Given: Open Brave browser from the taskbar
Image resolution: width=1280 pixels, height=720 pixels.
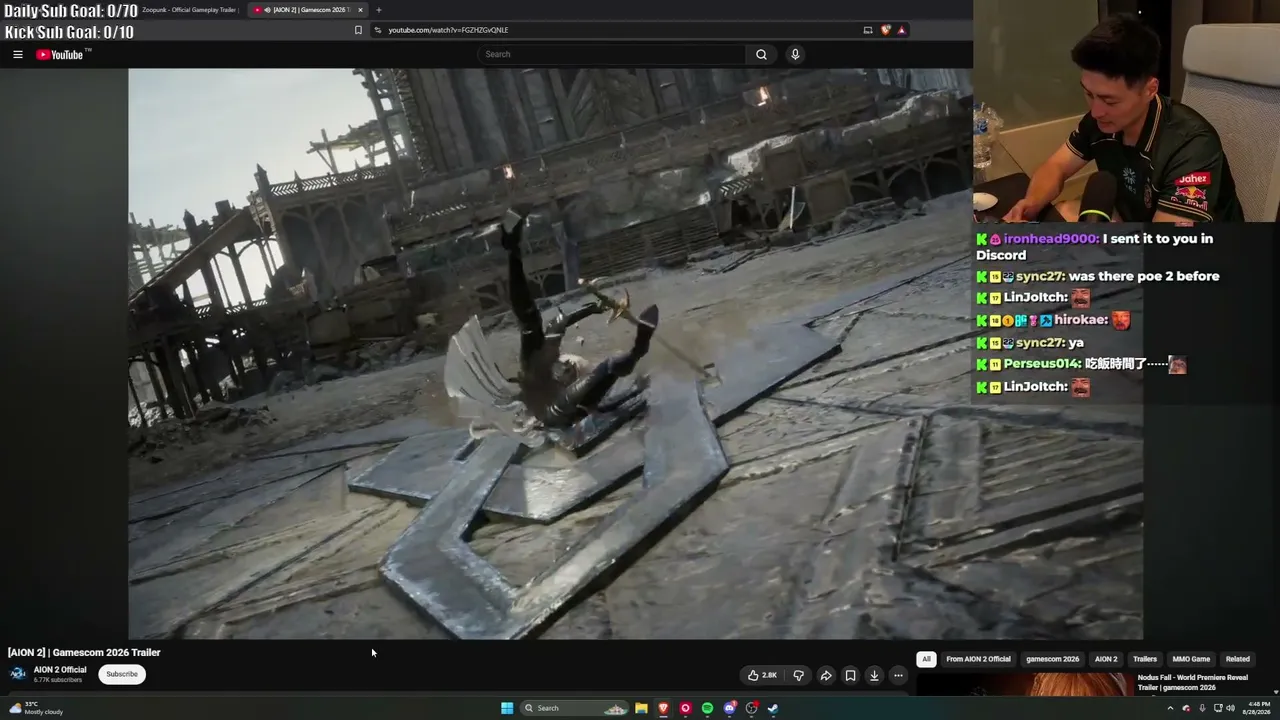Looking at the screenshot, I should [663, 708].
